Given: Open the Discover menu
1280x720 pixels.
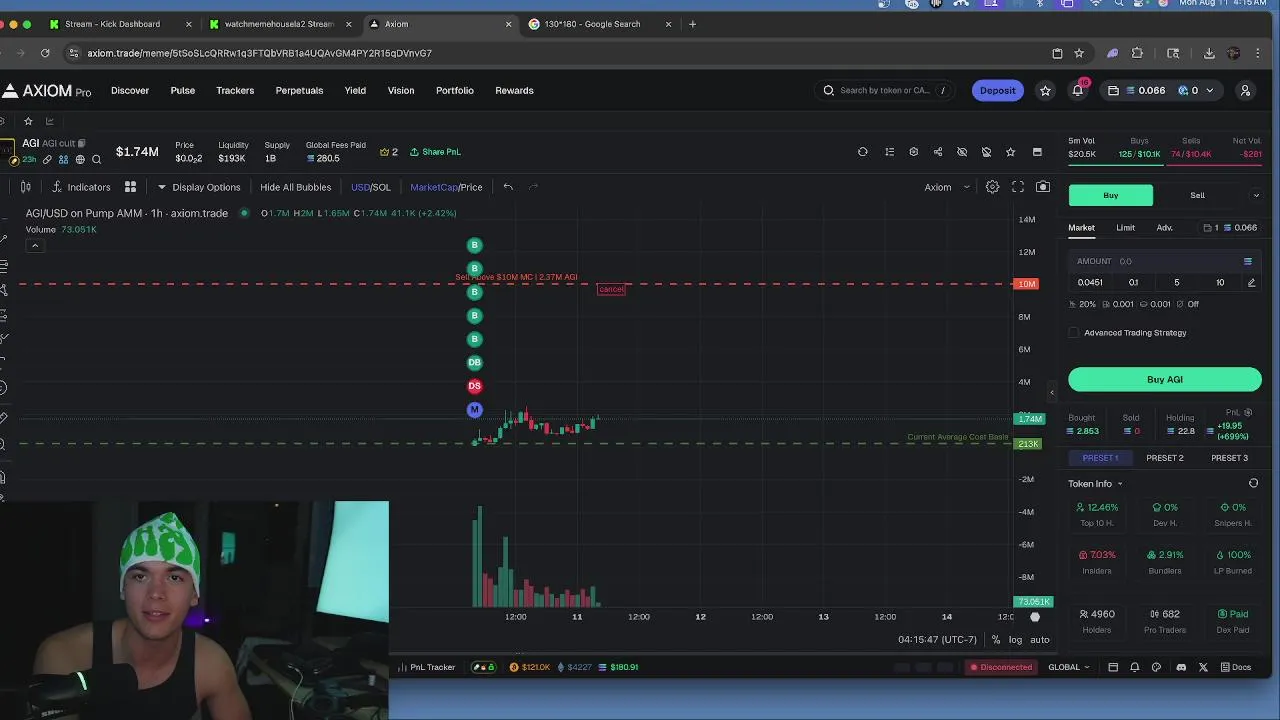Looking at the screenshot, I should click(x=130, y=90).
